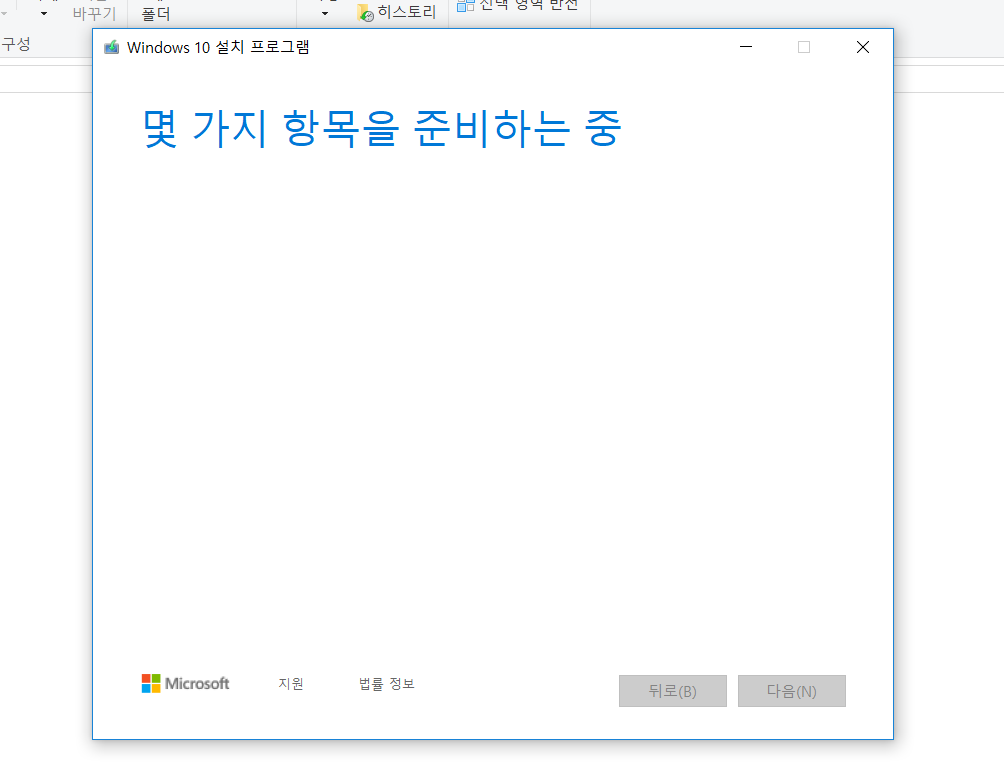
Task: Click the Windows 10 설치 프로그램 title text
Action: (218, 47)
